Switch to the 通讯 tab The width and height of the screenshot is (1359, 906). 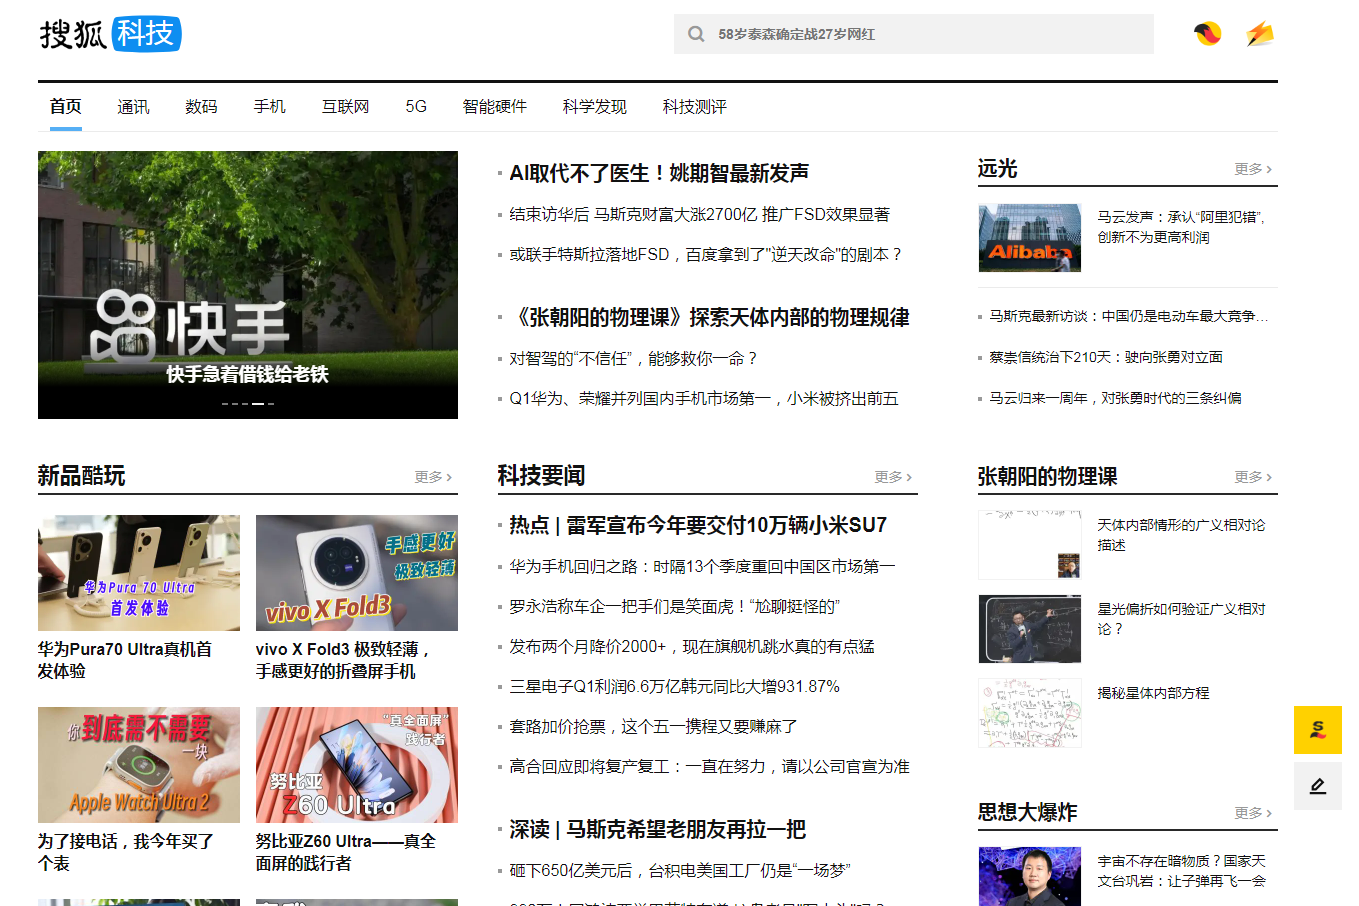[133, 106]
